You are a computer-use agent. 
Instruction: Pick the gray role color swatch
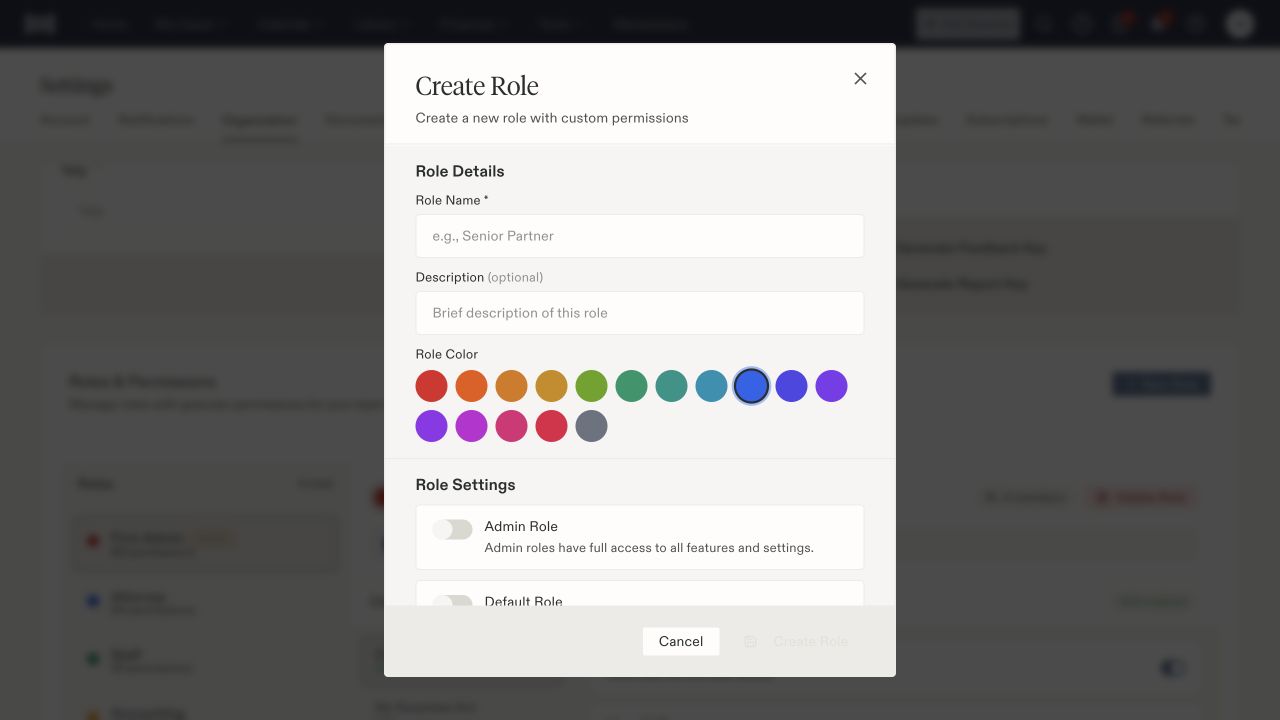[592, 426]
